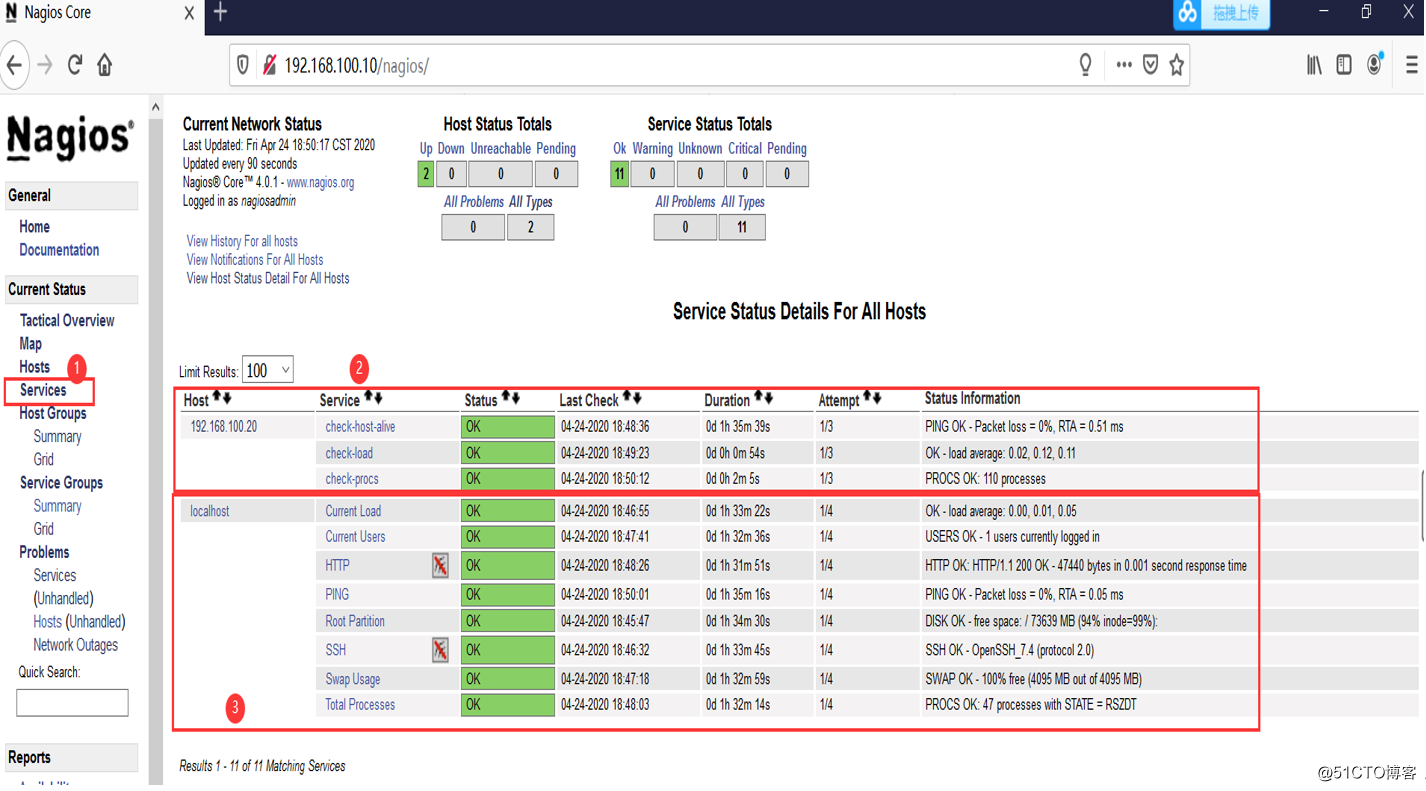1426x791 pixels.
Task: Open Grid under Service Groups
Action: pos(44,529)
